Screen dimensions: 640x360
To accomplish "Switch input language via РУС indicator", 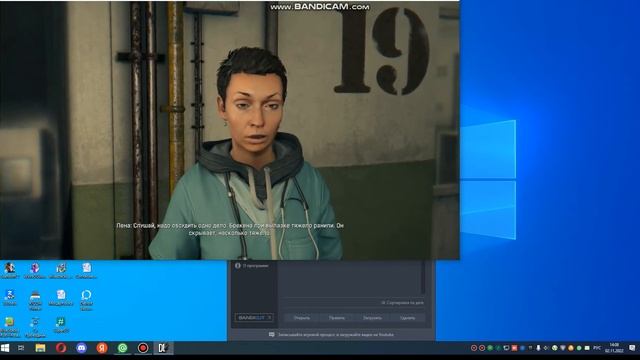I will (597, 348).
